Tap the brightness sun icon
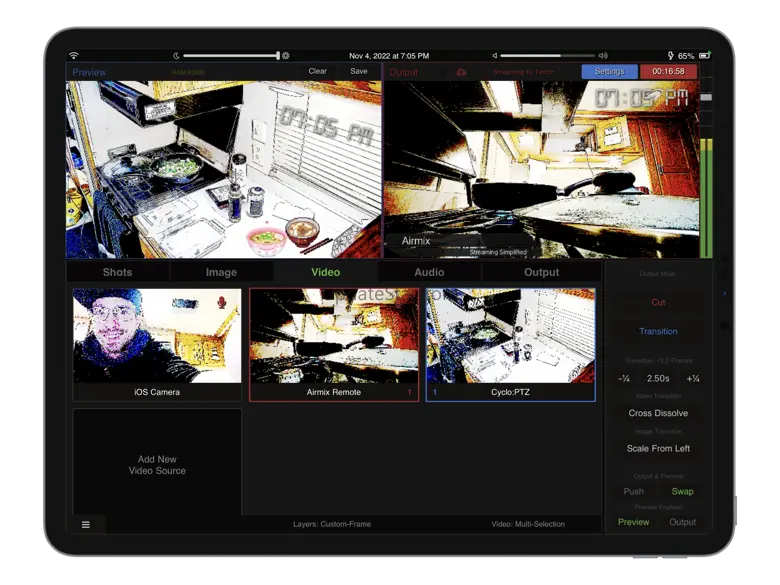The image size is (780, 585). [286, 56]
